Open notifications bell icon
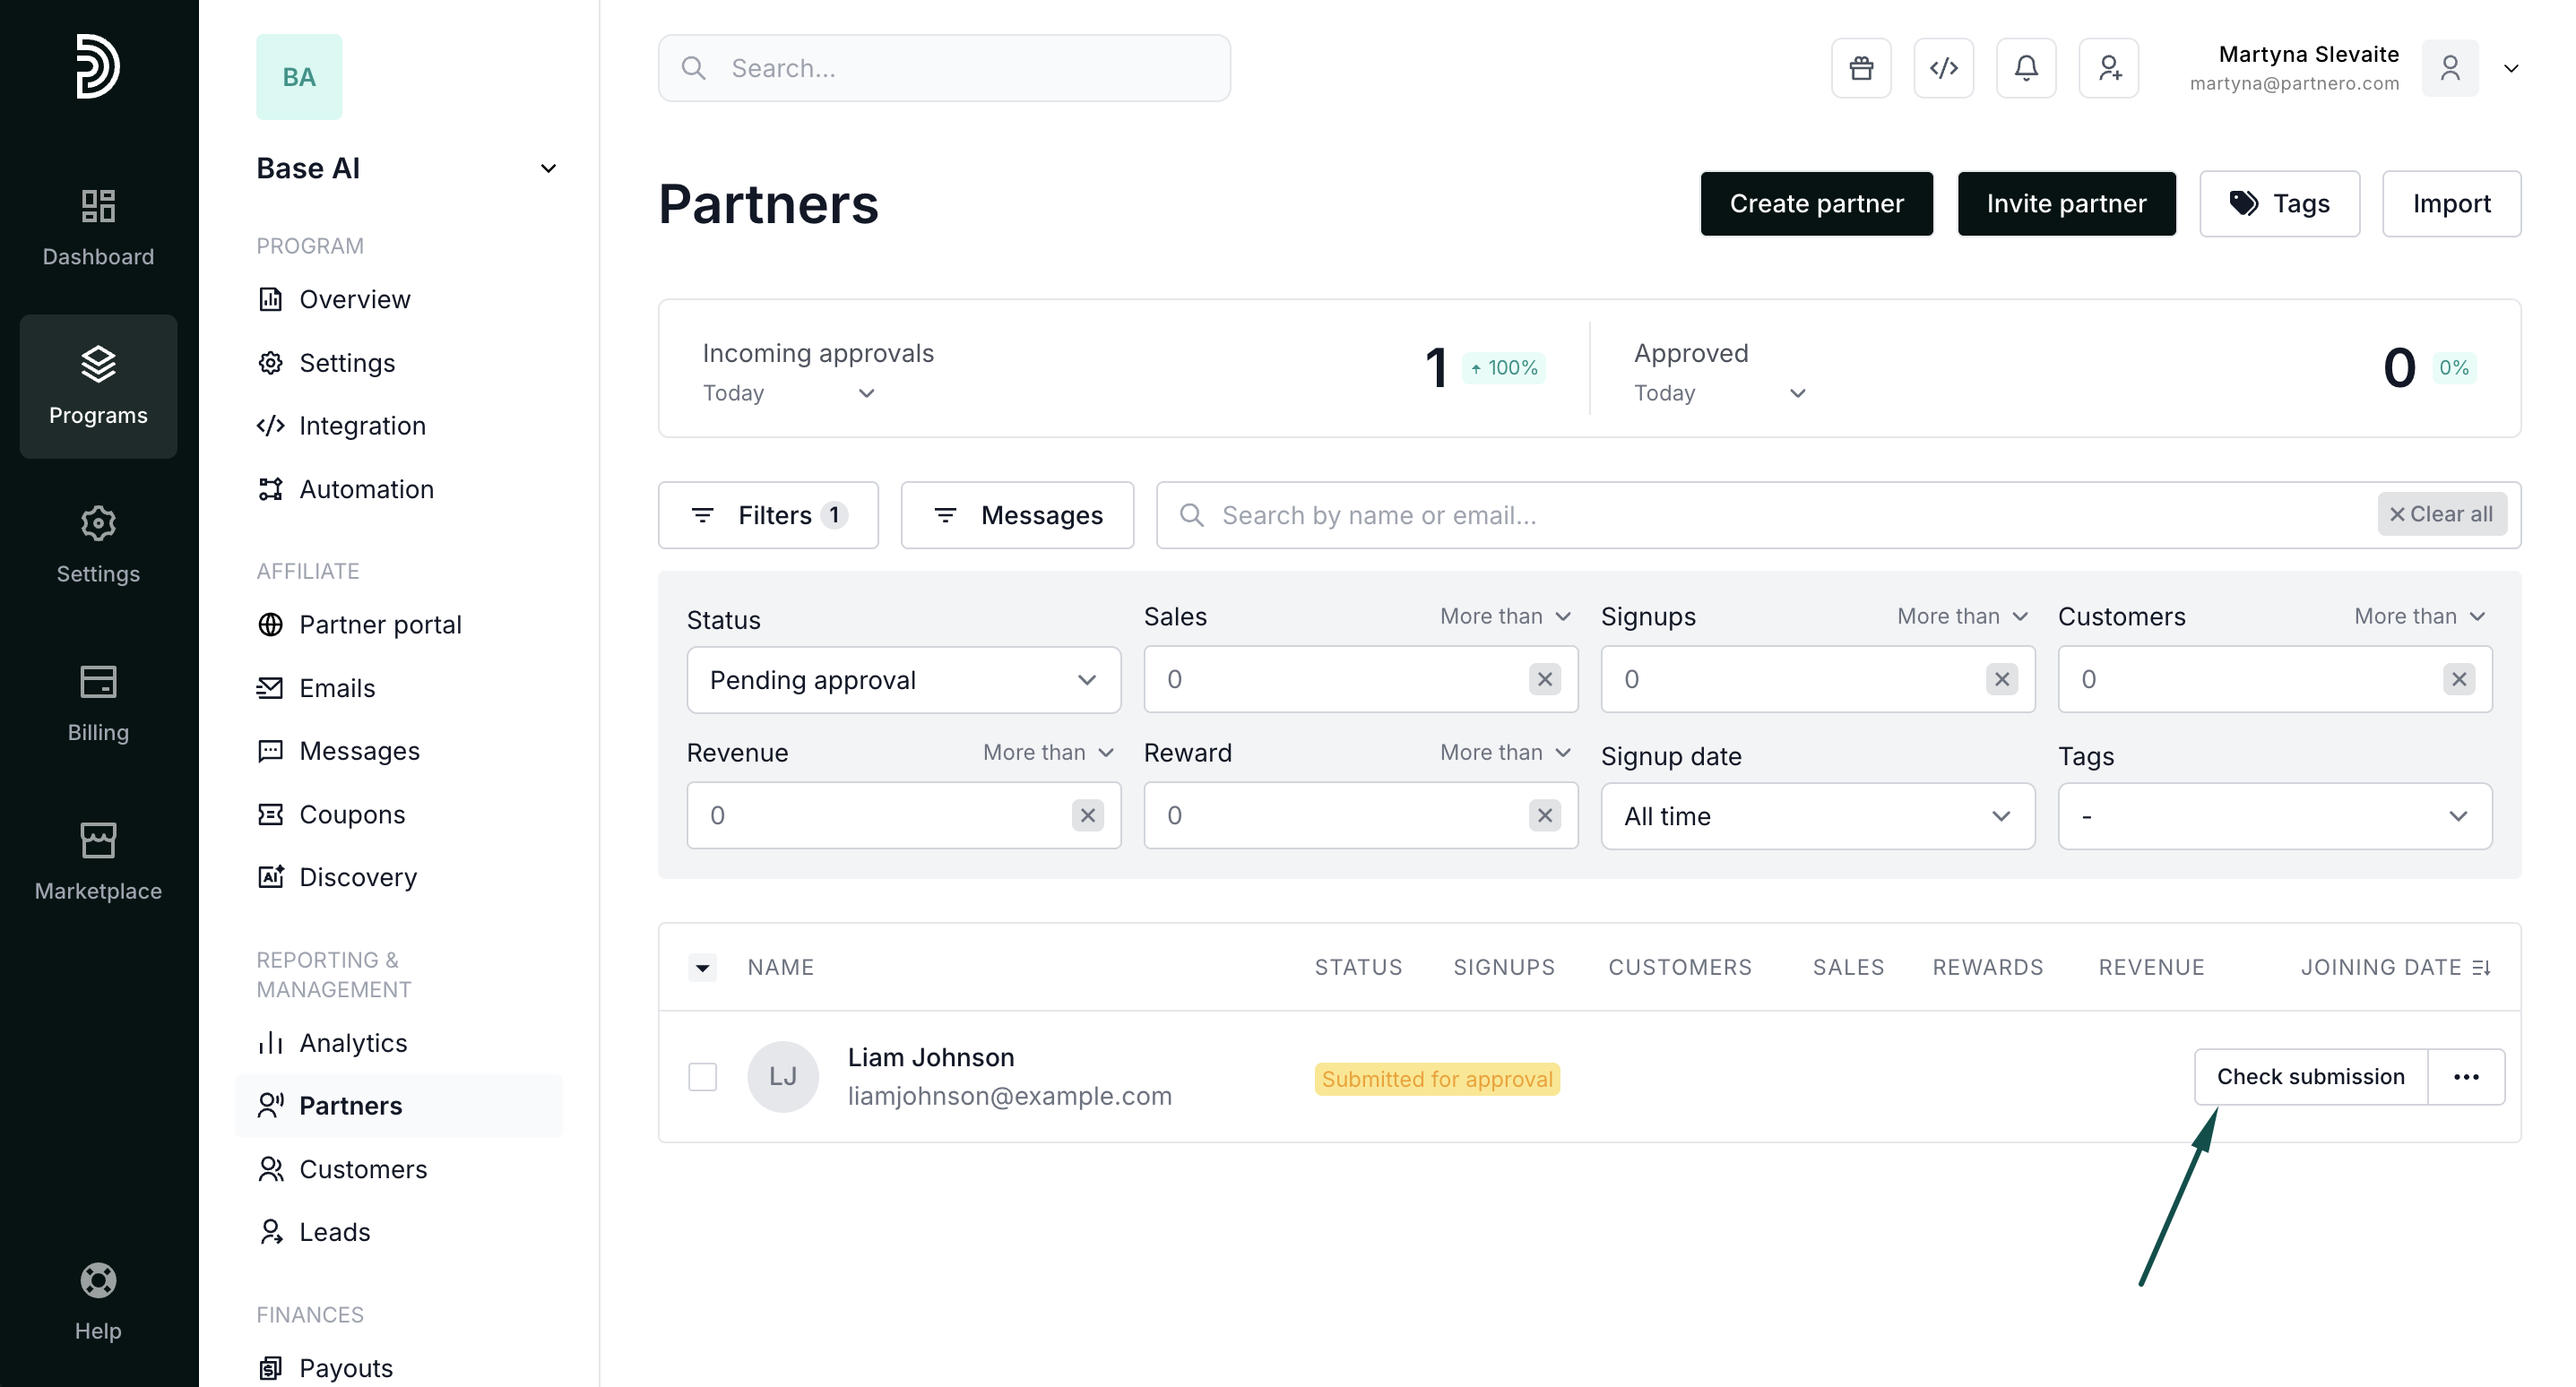 tap(2026, 68)
